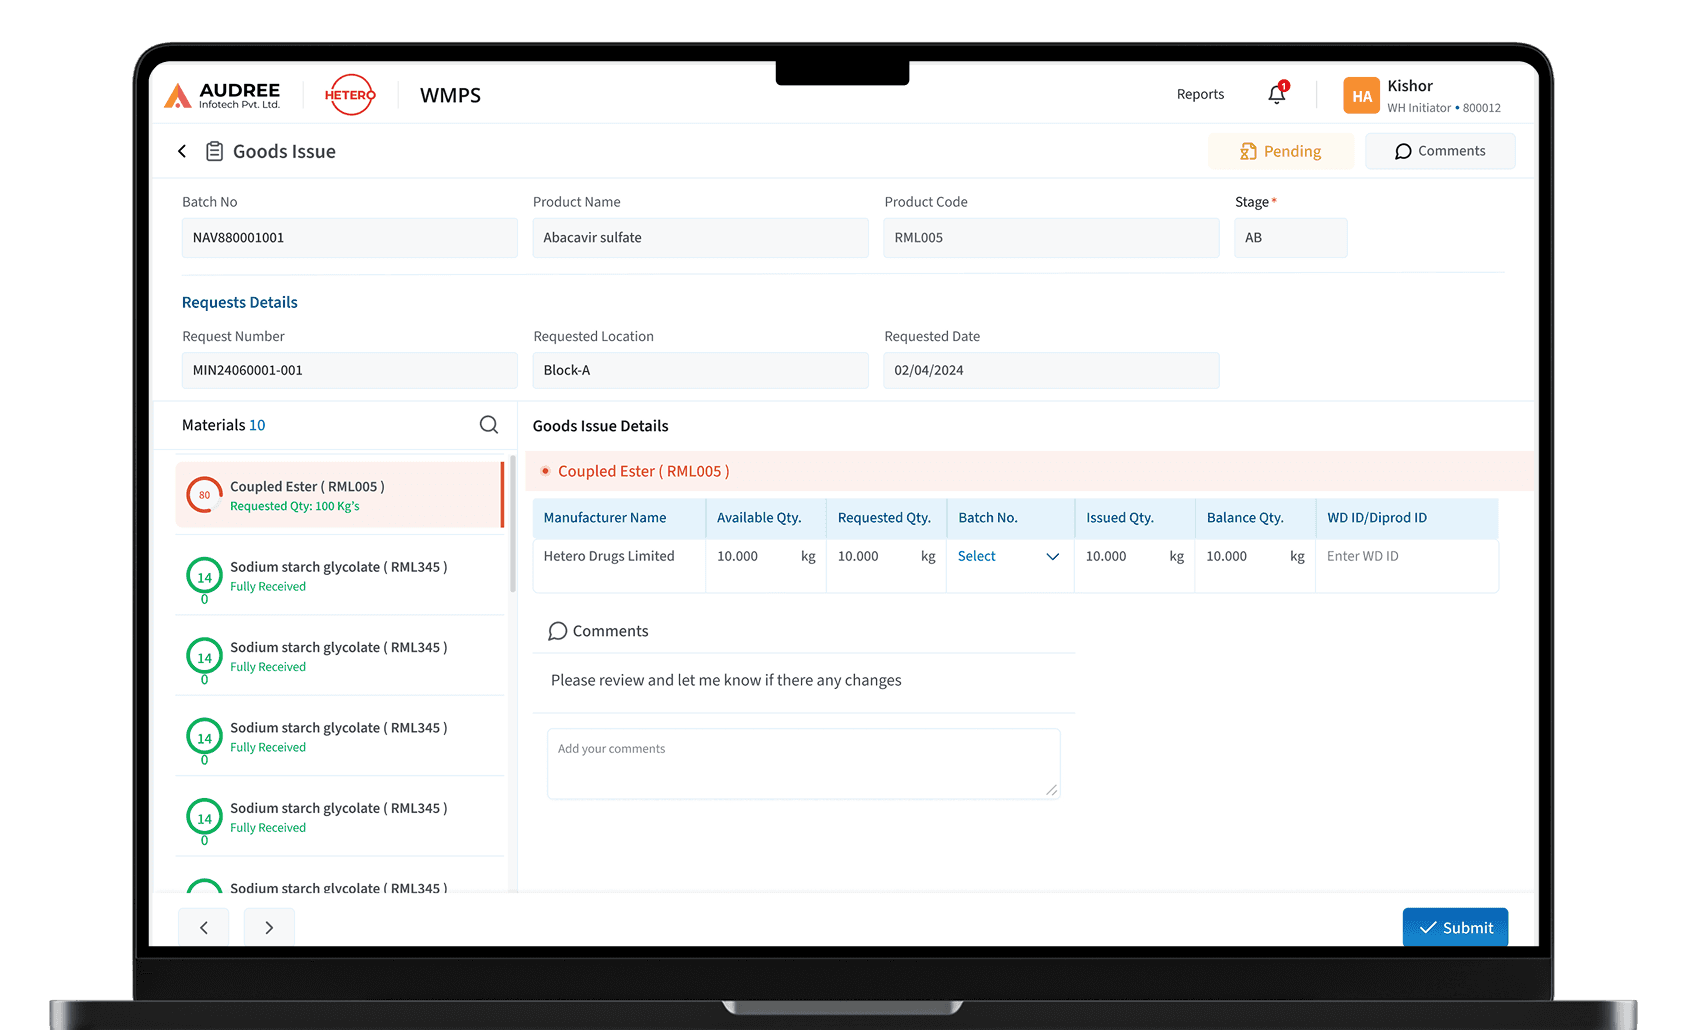Click the Request Number field MIN24060001-001
Image resolution: width=1687 pixels, height=1030 pixels.
tap(349, 370)
